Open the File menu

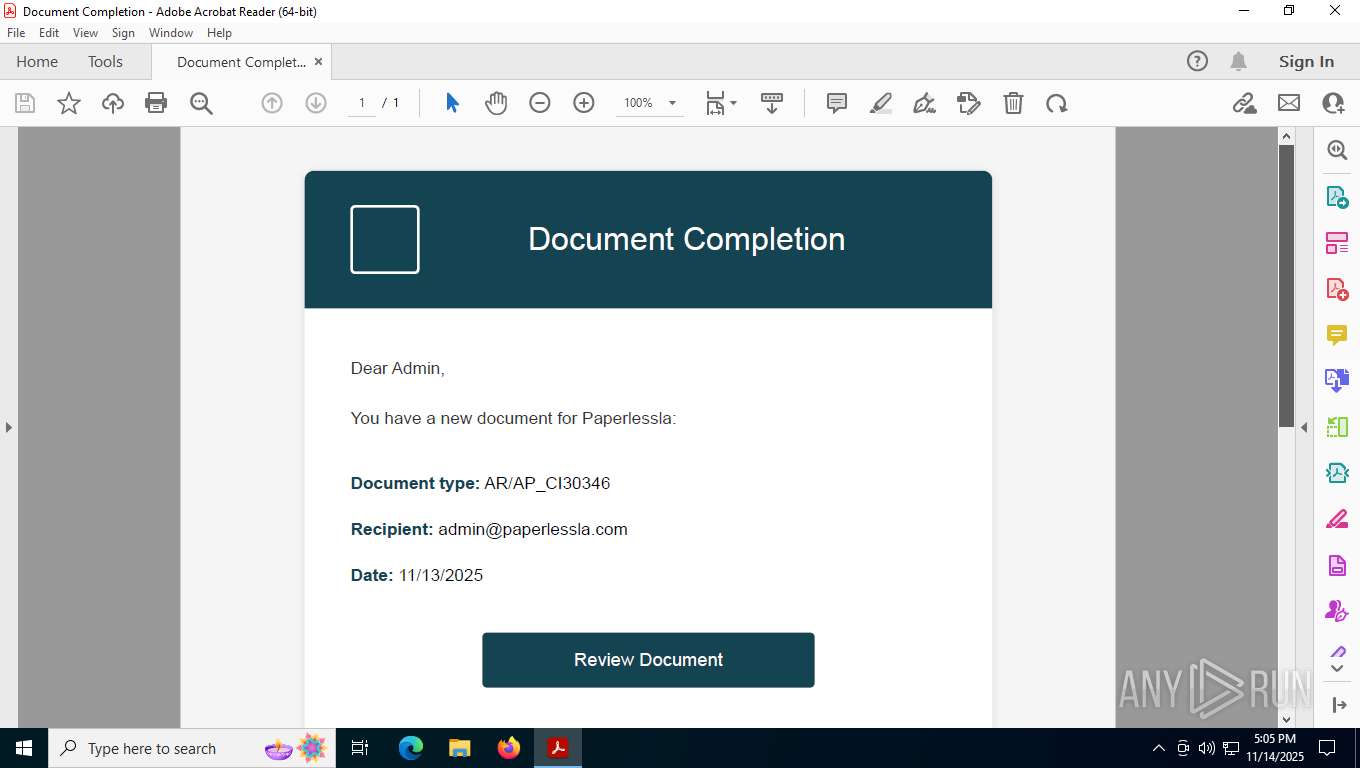pyautogui.click(x=16, y=33)
